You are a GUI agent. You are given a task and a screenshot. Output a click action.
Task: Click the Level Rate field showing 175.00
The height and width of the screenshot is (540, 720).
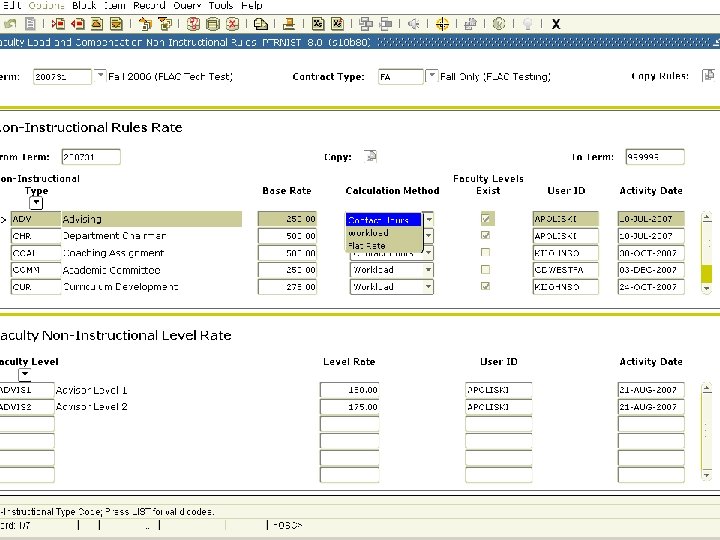349,407
